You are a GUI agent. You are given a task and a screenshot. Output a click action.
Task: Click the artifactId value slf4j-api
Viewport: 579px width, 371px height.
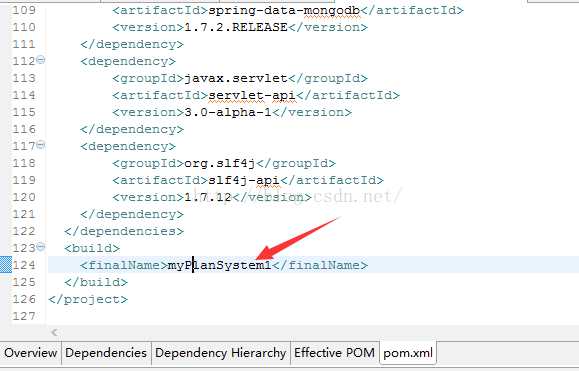(x=244, y=181)
